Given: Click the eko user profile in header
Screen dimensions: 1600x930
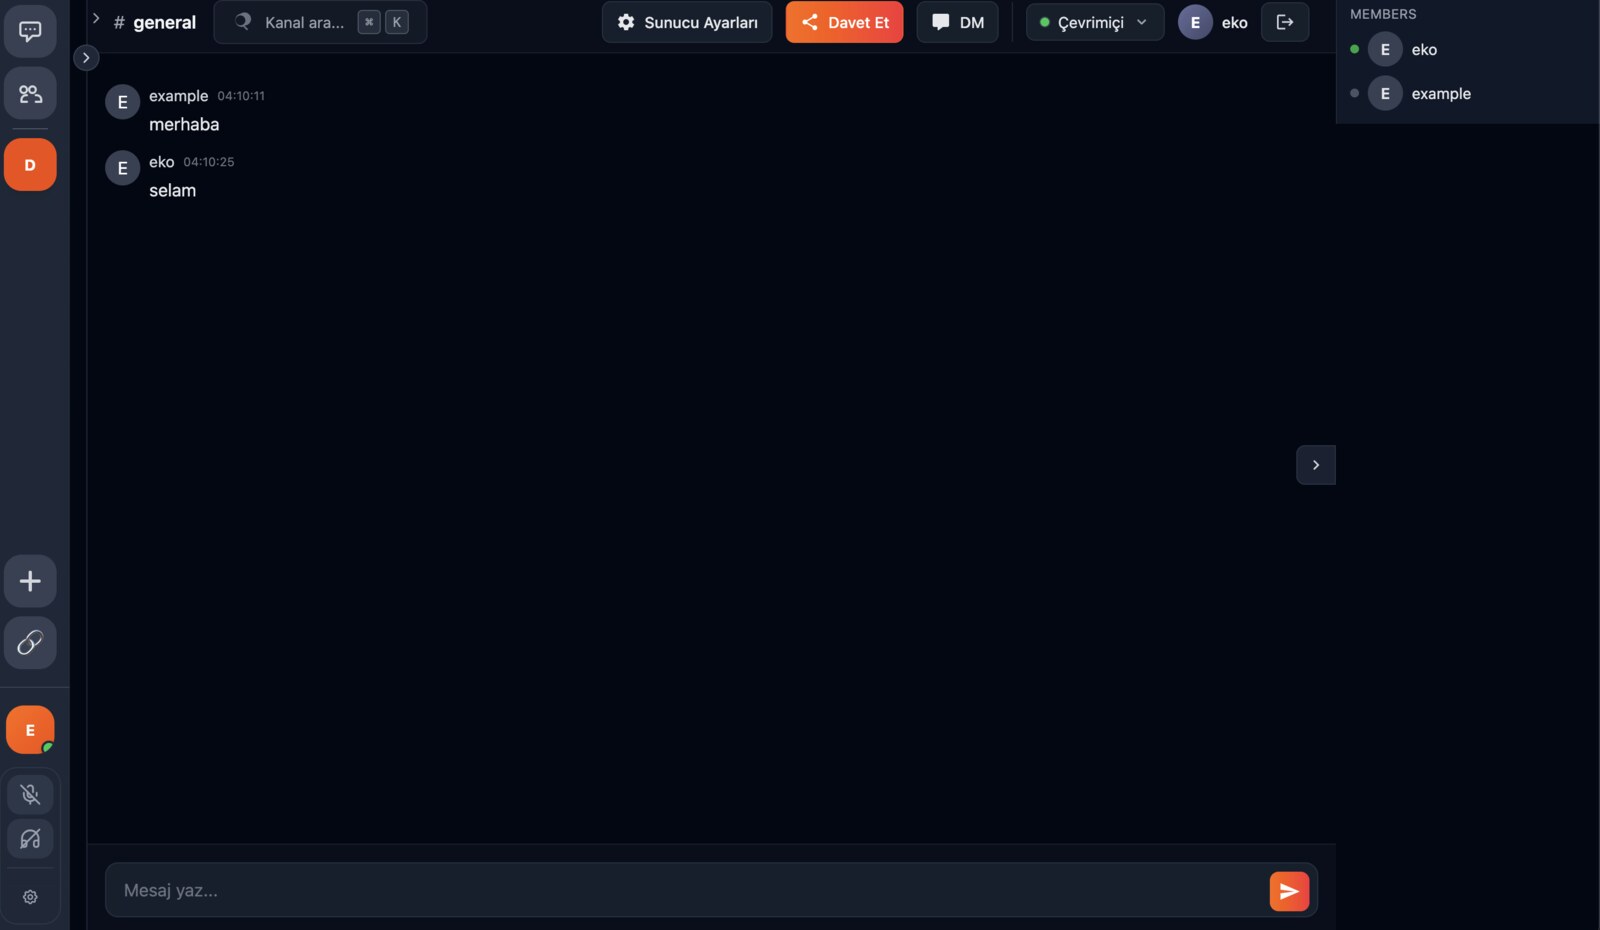Looking at the screenshot, I should (1213, 22).
